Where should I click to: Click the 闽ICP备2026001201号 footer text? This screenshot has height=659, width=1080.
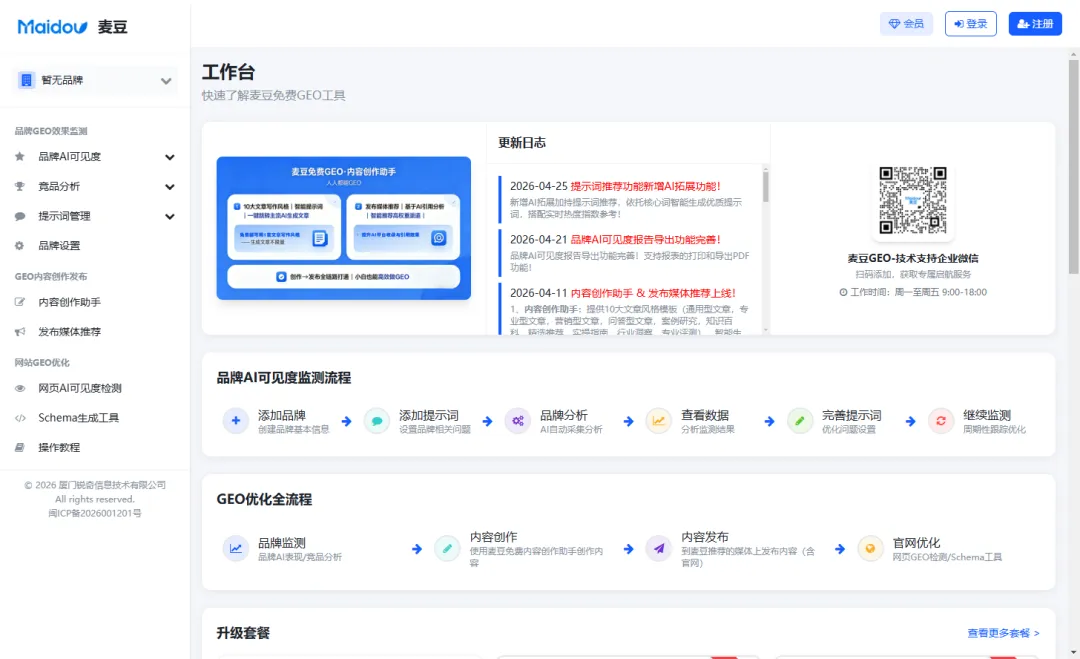tap(95, 514)
